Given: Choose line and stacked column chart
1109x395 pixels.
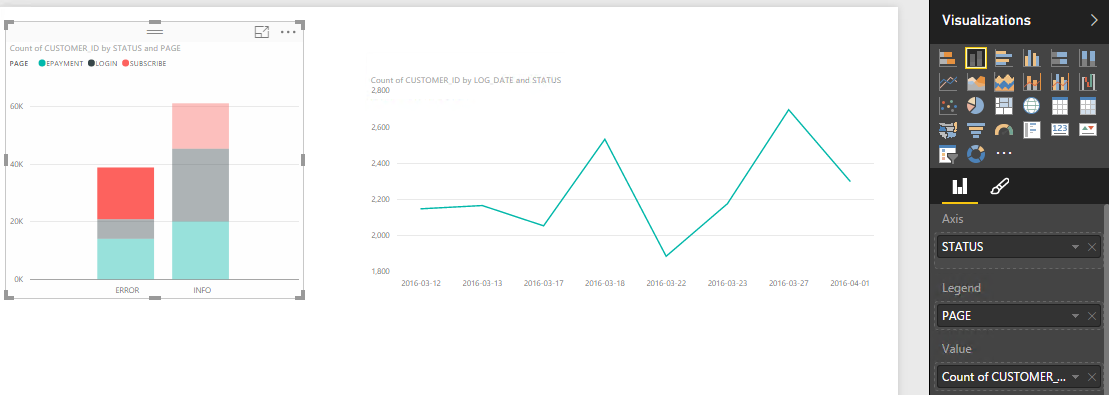Looking at the screenshot, I should click(x=1031, y=82).
